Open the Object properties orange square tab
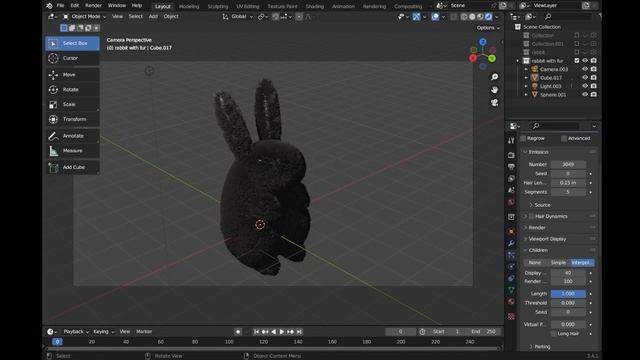640x360 pixels. pyautogui.click(x=511, y=231)
